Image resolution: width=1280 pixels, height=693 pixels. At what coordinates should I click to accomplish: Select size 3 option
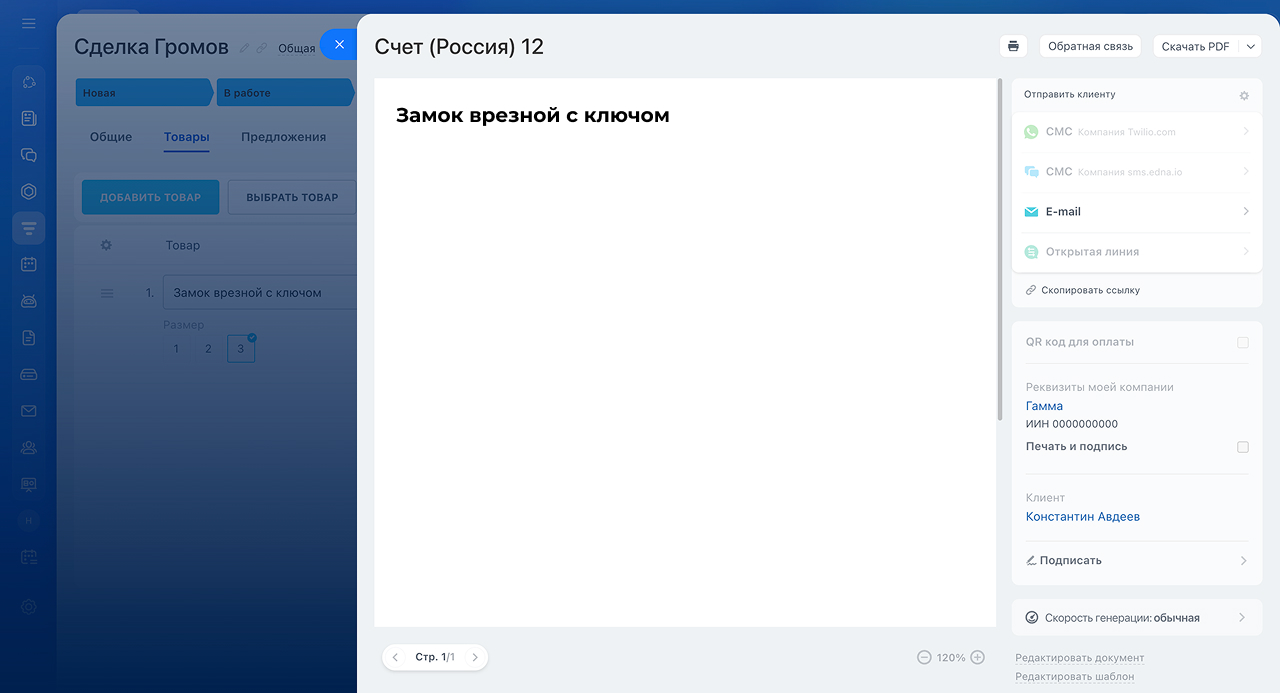pyautogui.click(x=241, y=349)
